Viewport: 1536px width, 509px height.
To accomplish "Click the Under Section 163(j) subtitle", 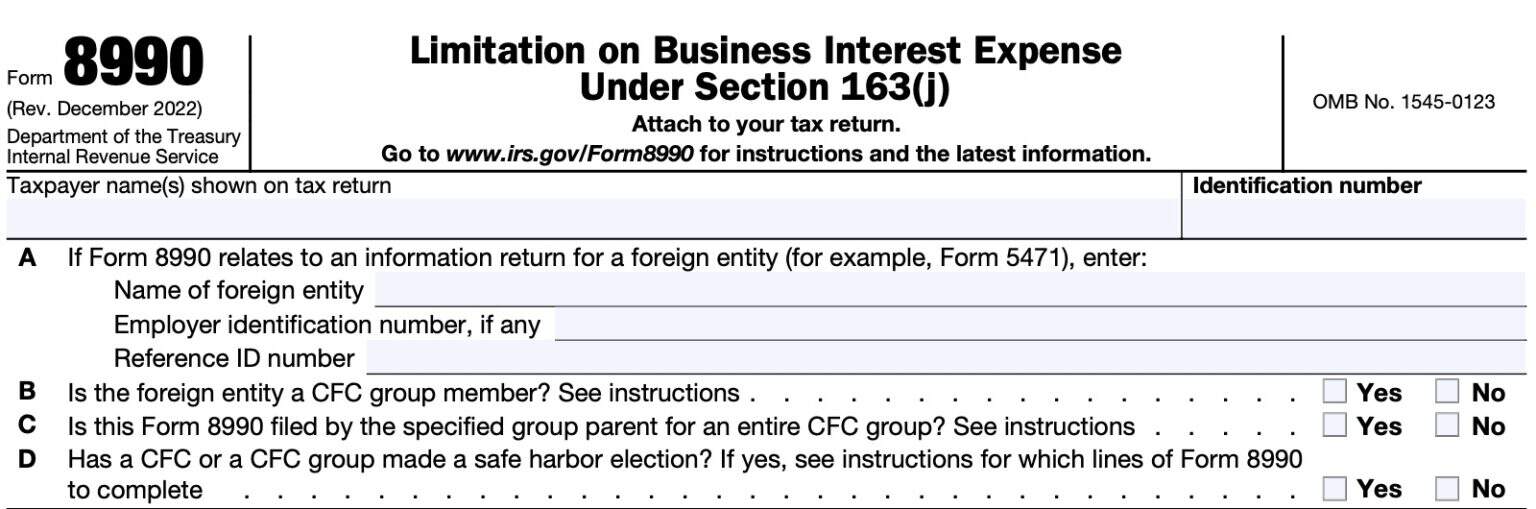I will 765,88.
